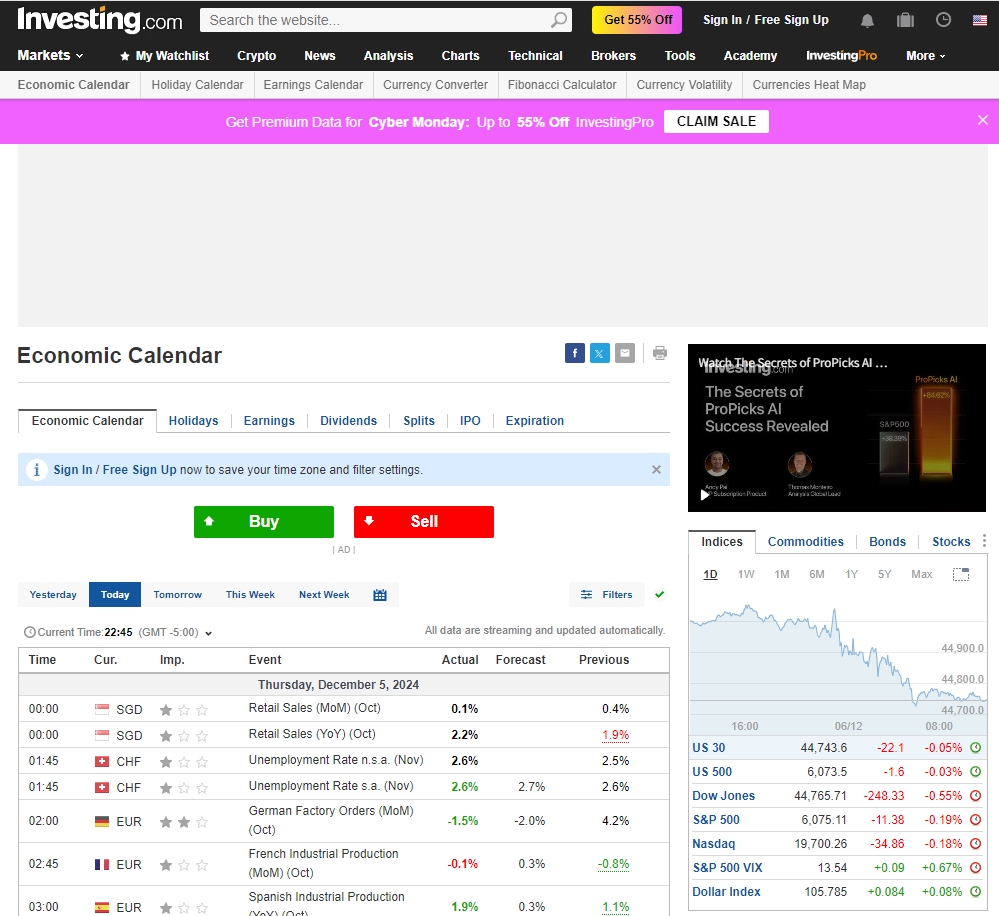The width and height of the screenshot is (999, 916).
Task: Share on Facebook icon
Action: [x=575, y=353]
